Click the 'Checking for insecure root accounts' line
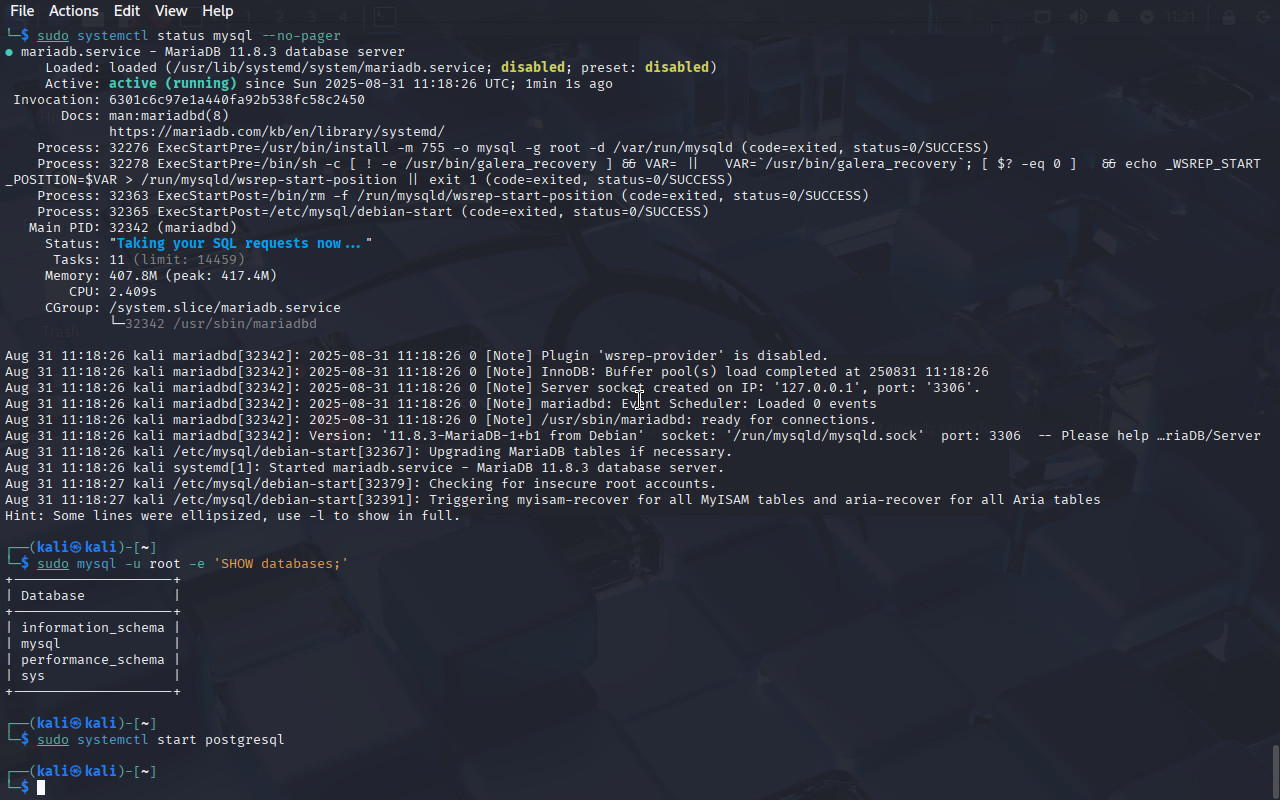The image size is (1280, 800). click(361, 484)
